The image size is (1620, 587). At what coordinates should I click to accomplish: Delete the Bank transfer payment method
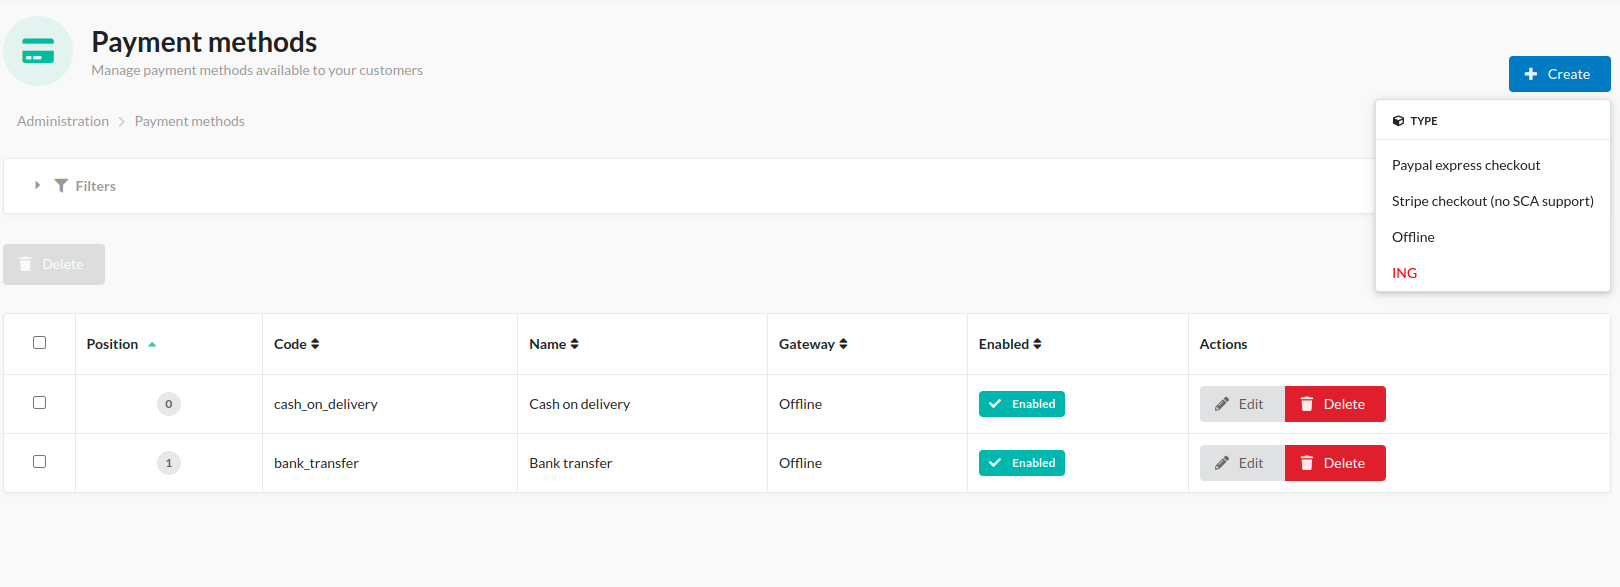[1335, 463]
